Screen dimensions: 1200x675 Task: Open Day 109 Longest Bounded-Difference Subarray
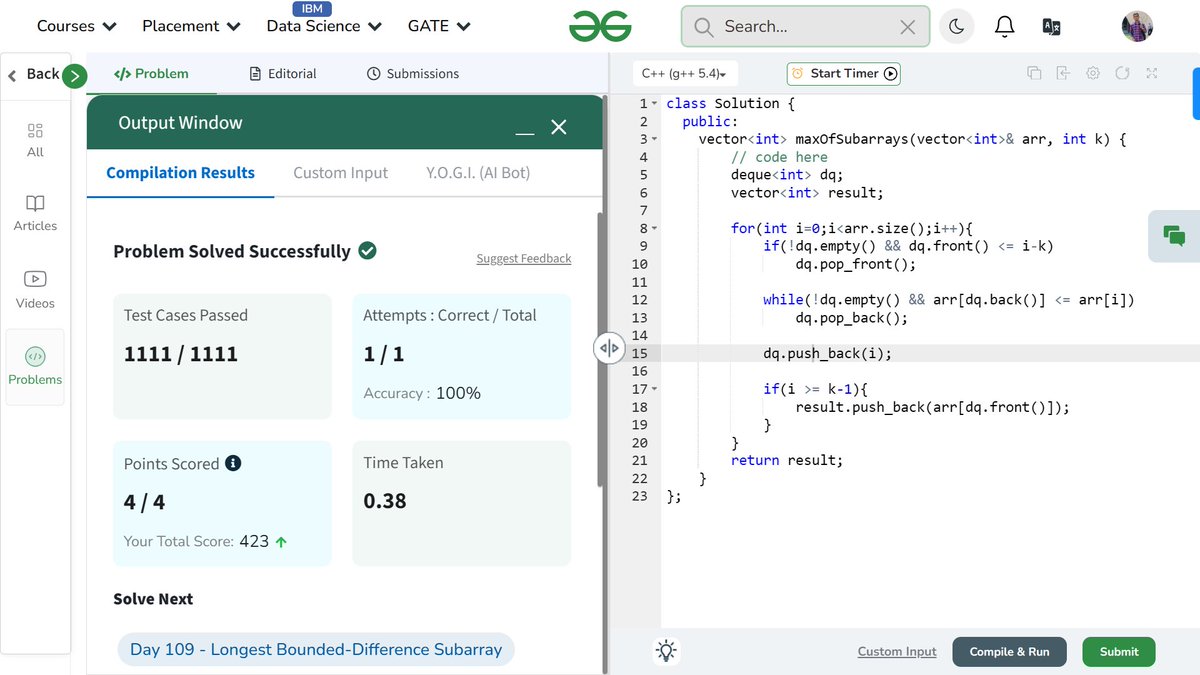[316, 649]
